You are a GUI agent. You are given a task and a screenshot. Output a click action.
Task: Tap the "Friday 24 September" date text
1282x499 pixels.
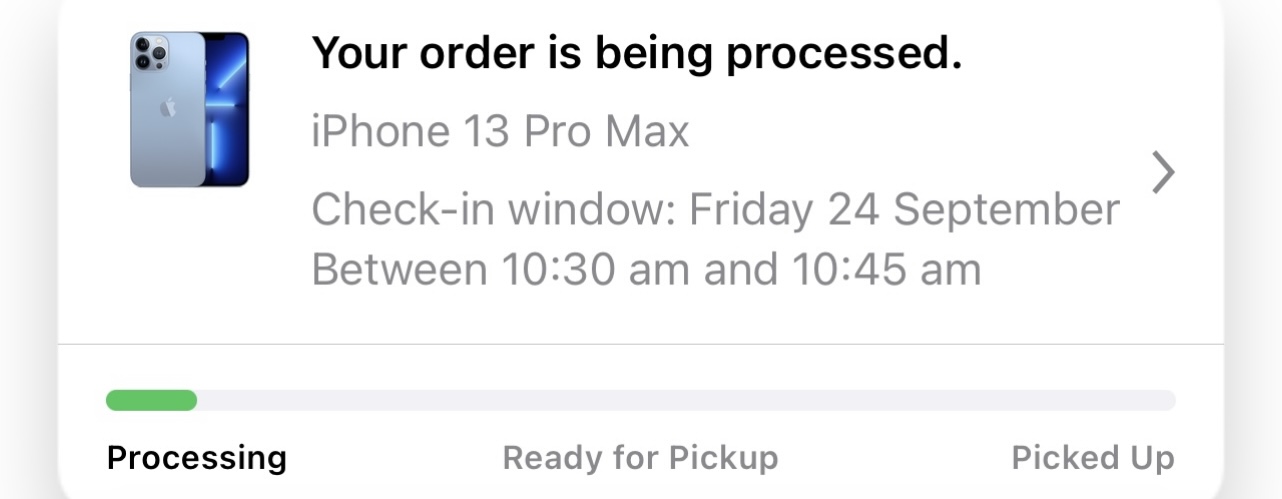[x=904, y=211]
